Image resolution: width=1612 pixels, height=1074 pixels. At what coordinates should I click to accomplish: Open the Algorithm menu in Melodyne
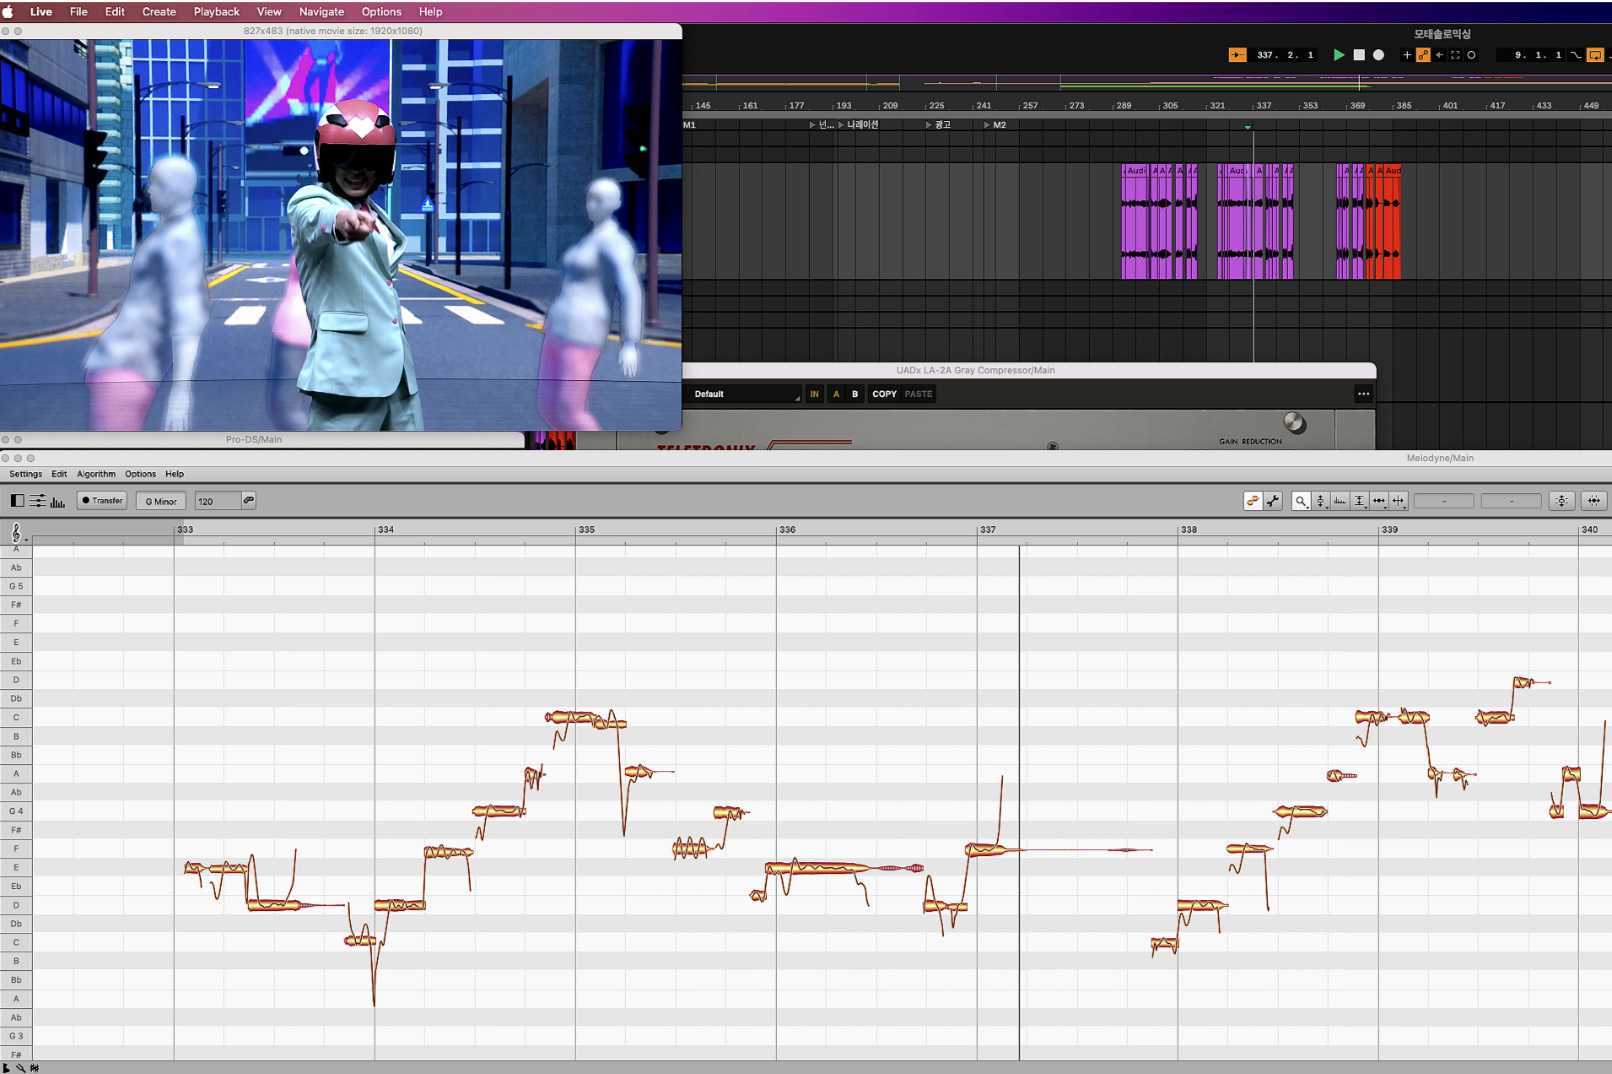point(96,474)
